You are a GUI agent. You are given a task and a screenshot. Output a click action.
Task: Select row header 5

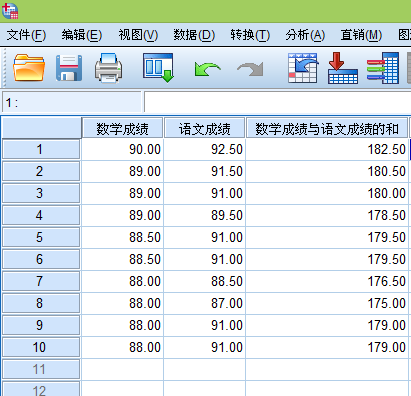pos(41,237)
